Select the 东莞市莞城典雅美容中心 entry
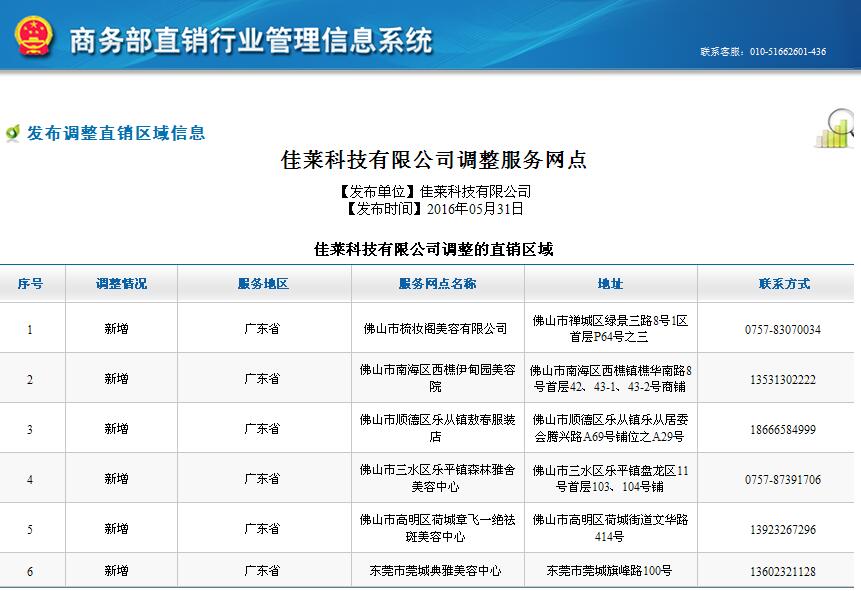The width and height of the screenshot is (861, 591). click(435, 572)
